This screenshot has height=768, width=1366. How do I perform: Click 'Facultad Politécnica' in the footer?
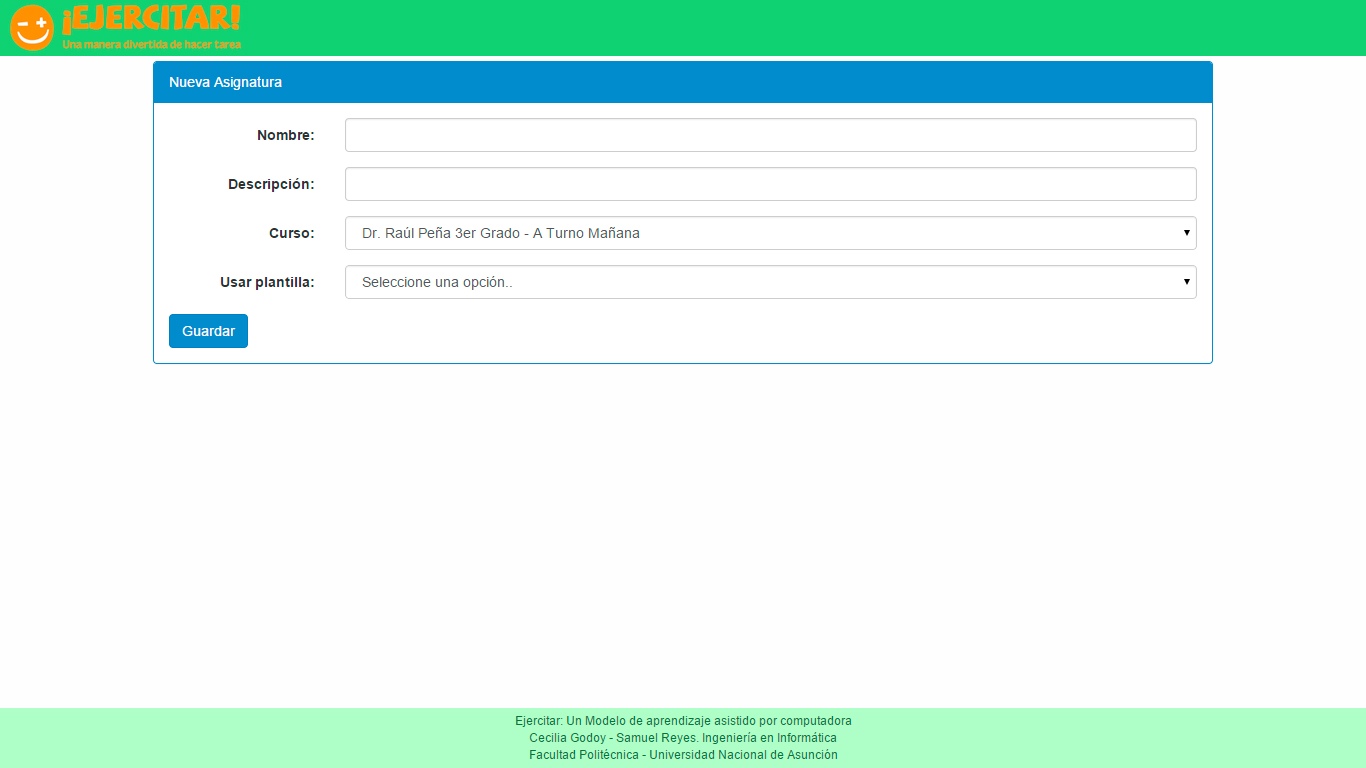(x=583, y=755)
